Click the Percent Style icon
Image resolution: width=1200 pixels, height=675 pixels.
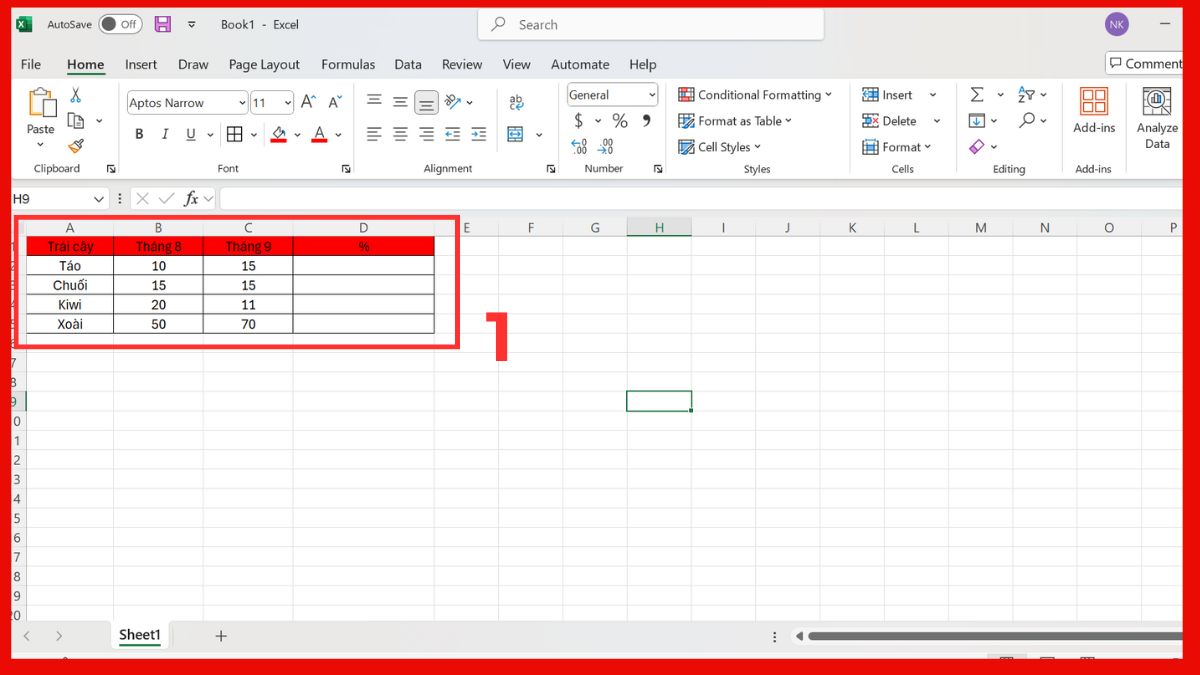pos(620,120)
